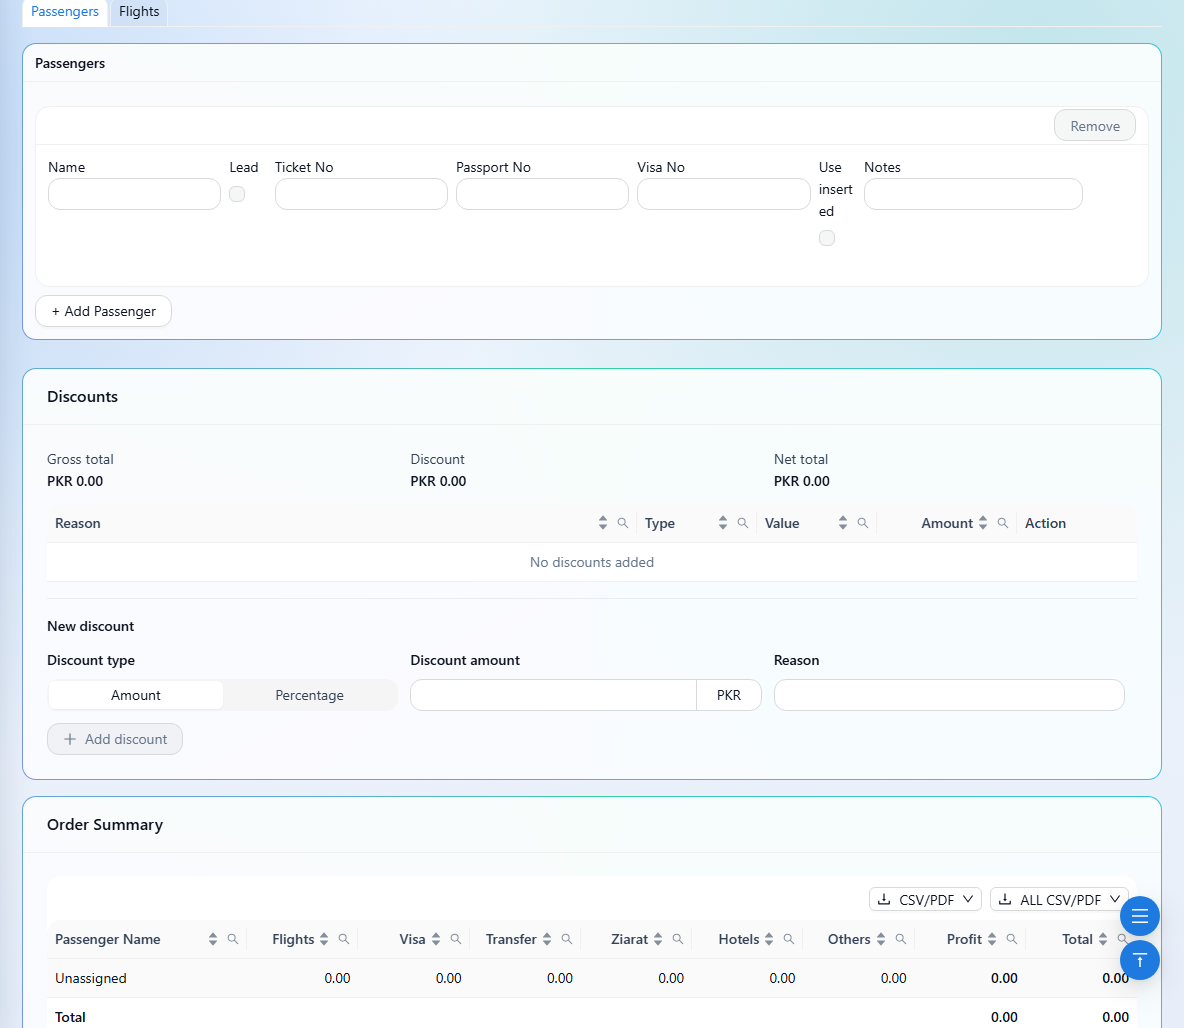
Task: Click the Action column header
Action: [1045, 523]
